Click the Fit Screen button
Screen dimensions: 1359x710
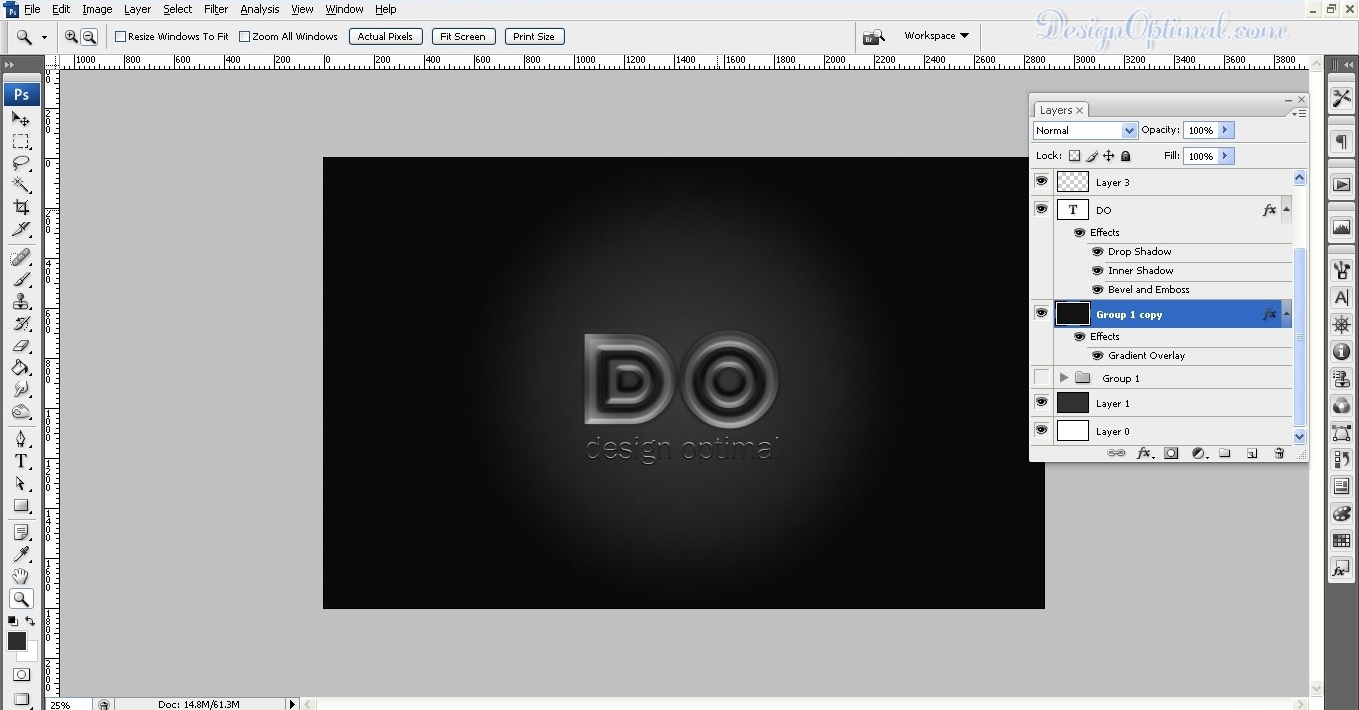point(463,36)
